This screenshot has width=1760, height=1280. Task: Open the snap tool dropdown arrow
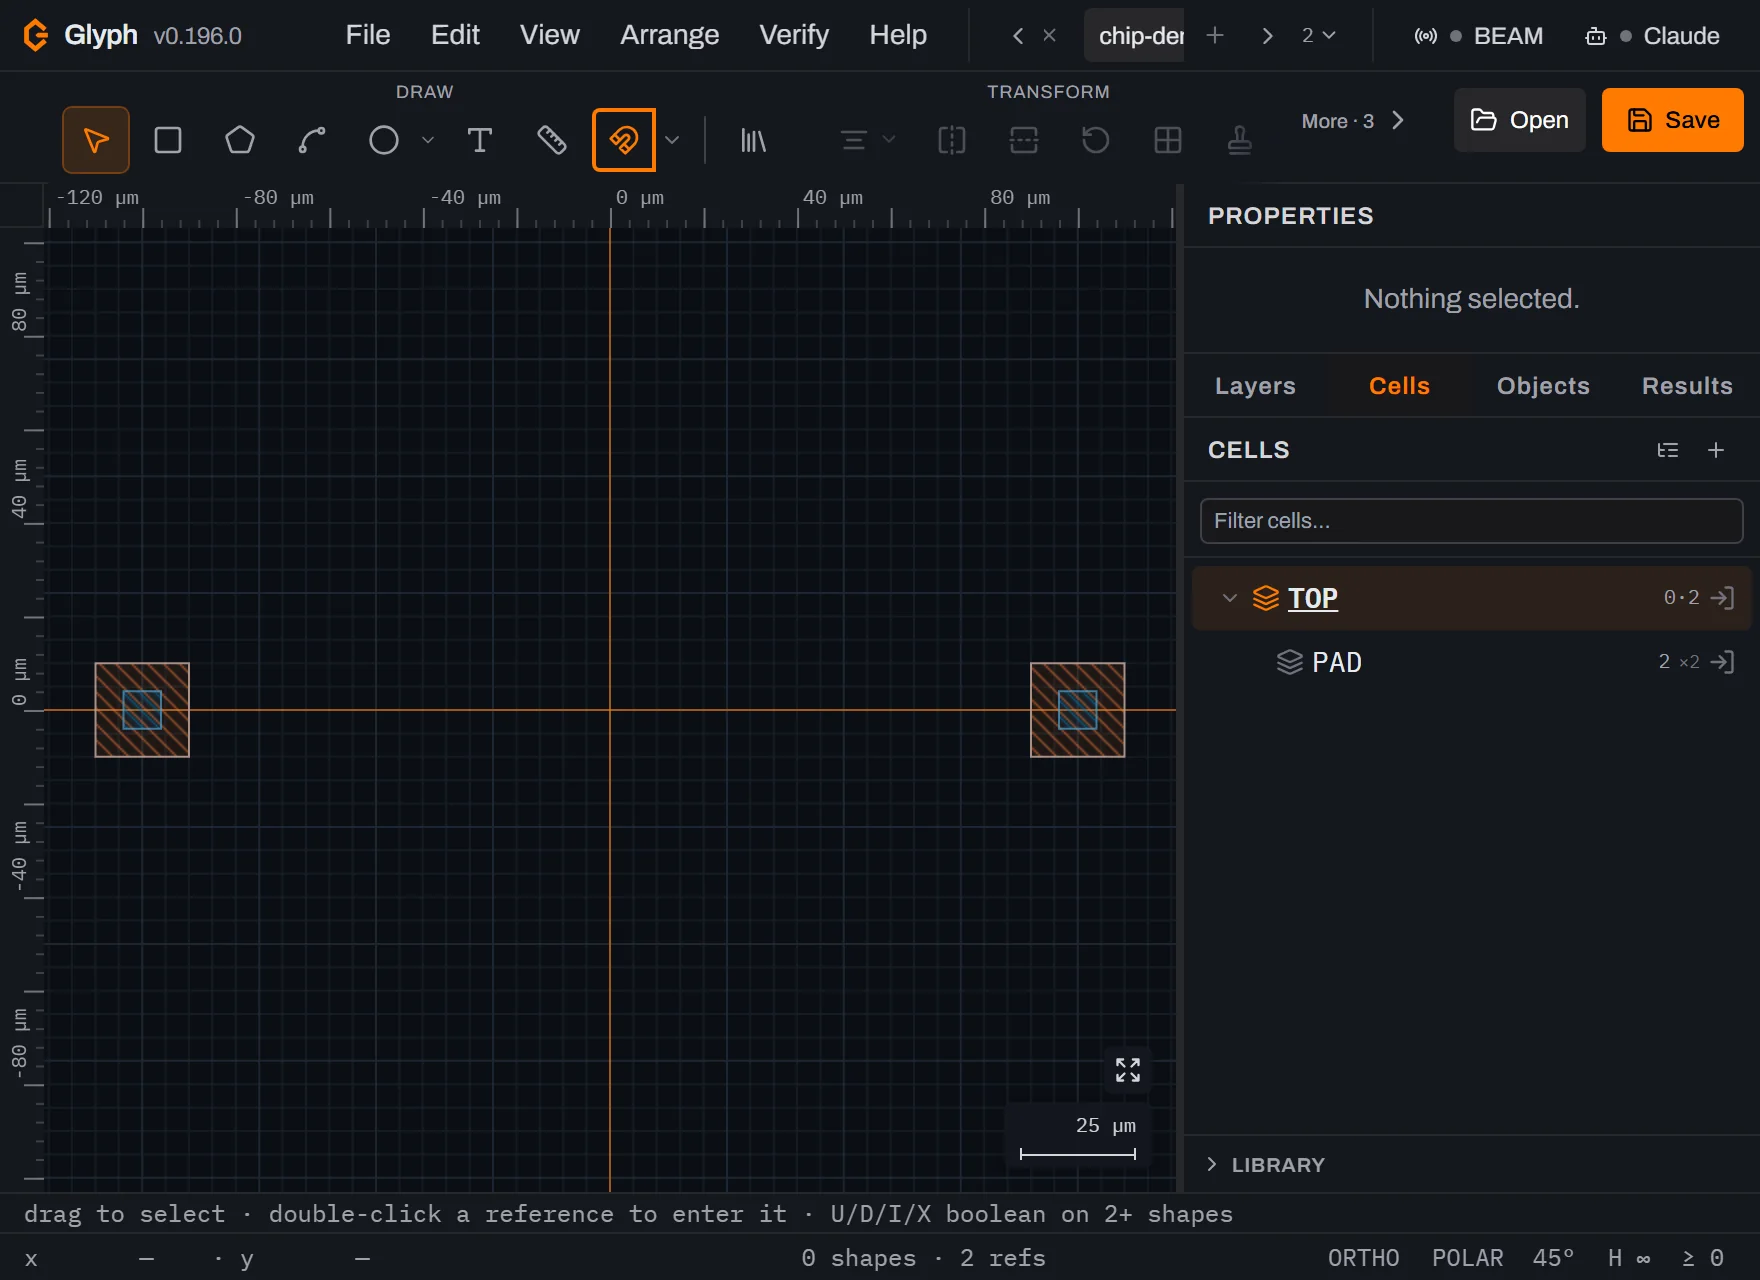click(x=672, y=140)
